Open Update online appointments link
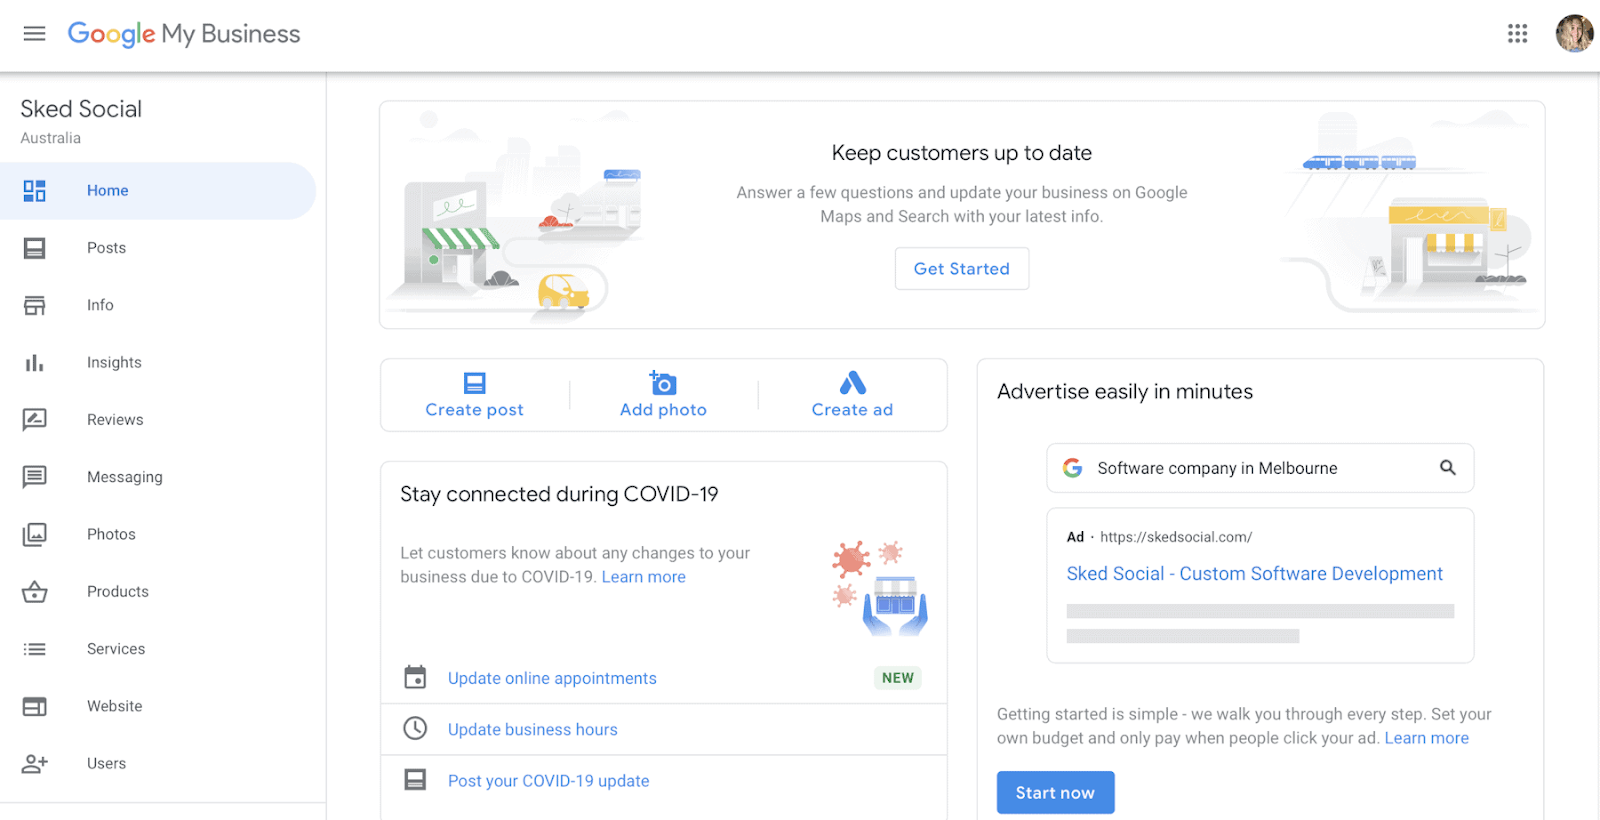The height and width of the screenshot is (820, 1600). coord(552,678)
